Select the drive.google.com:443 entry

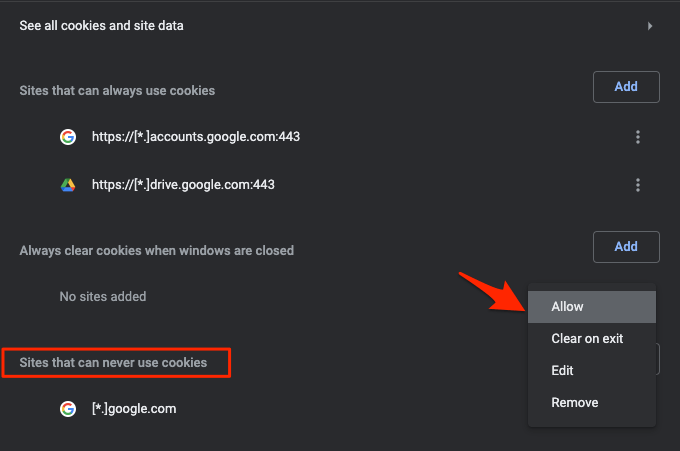[183, 185]
